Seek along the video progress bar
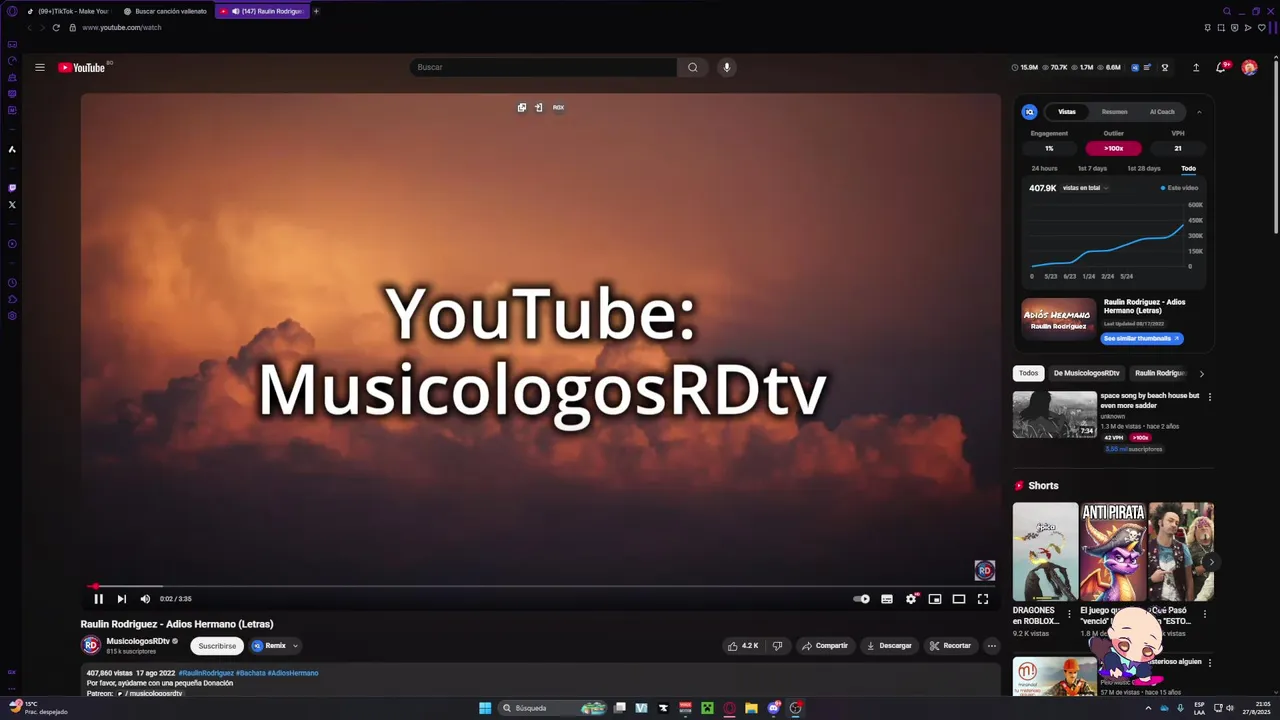The width and height of the screenshot is (1280, 720). point(540,587)
